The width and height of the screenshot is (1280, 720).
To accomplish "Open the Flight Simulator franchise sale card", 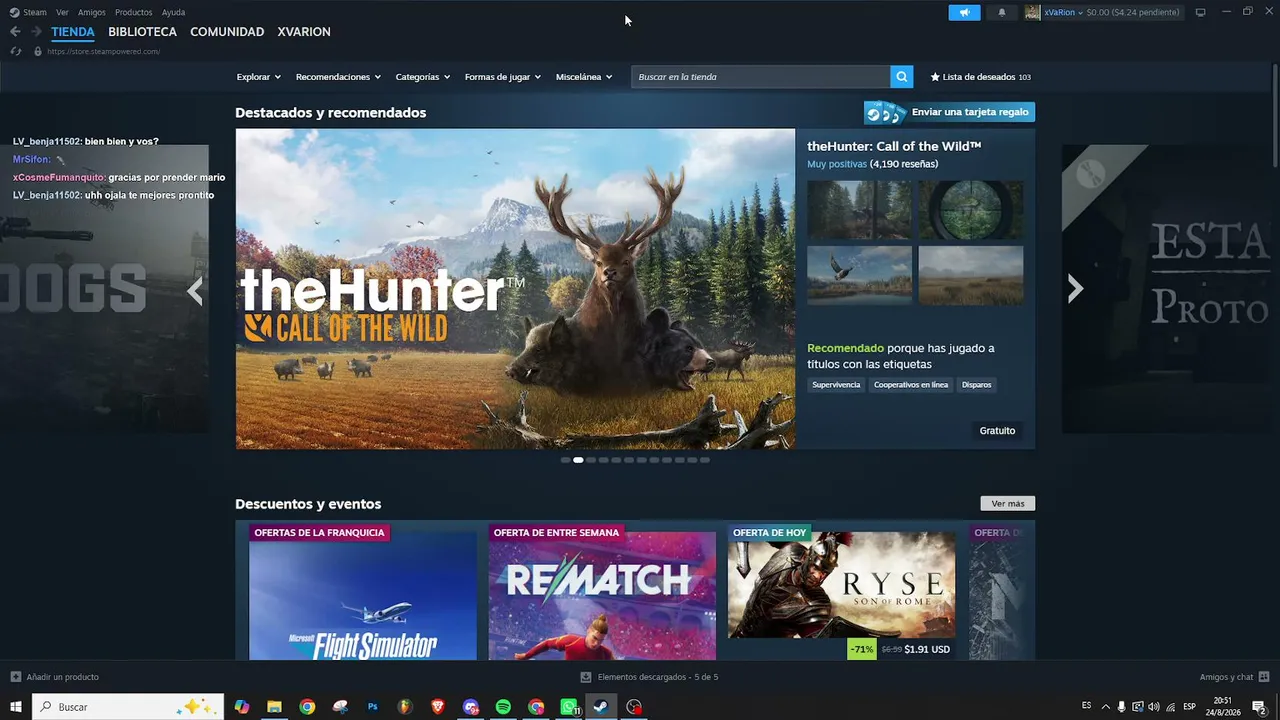I will pos(363,591).
